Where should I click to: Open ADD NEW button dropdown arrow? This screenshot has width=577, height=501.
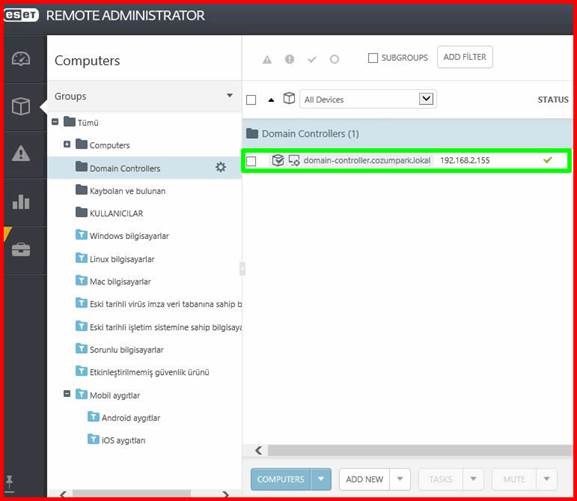[x=400, y=479]
